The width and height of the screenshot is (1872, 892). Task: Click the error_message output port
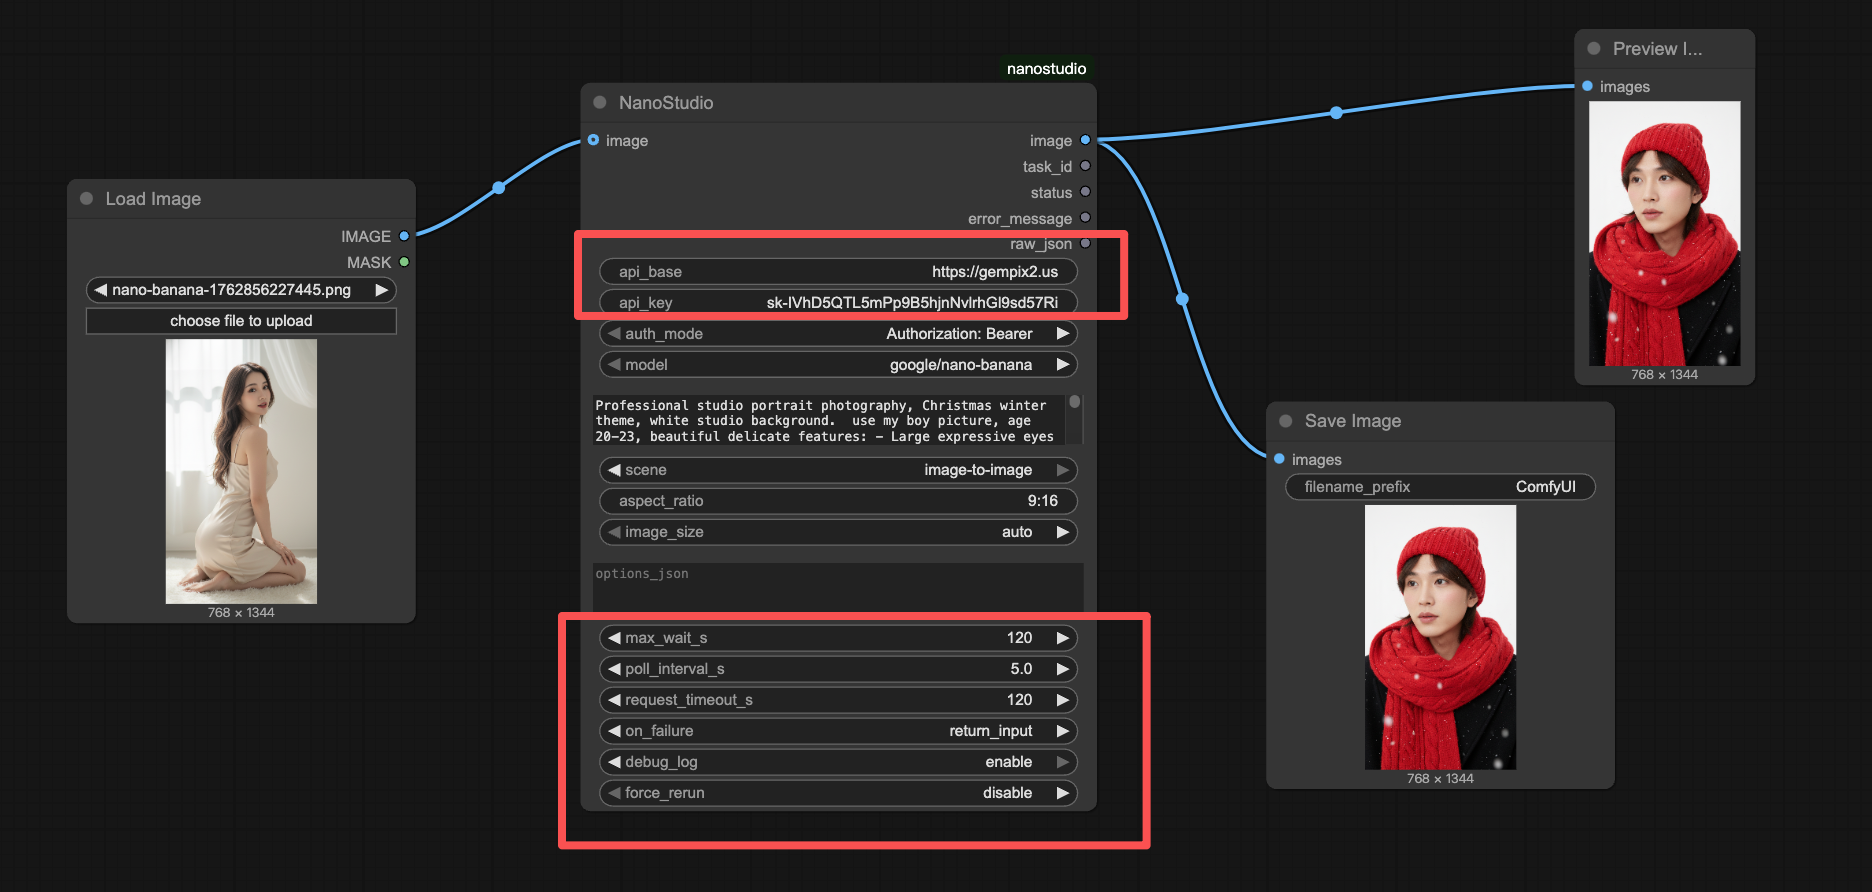pos(1085,218)
